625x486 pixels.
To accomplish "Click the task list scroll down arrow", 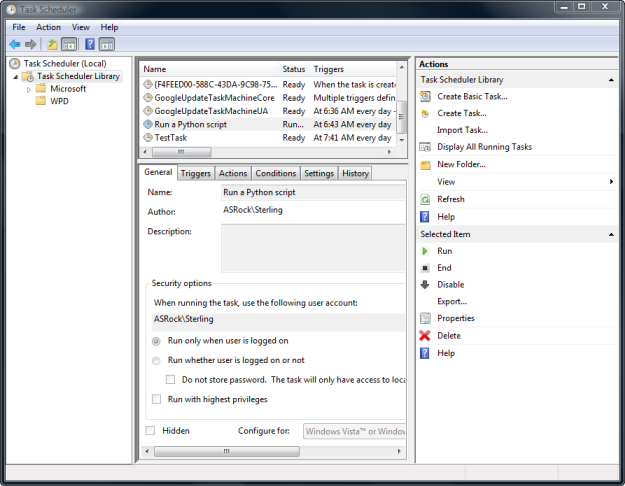I will (402, 140).
